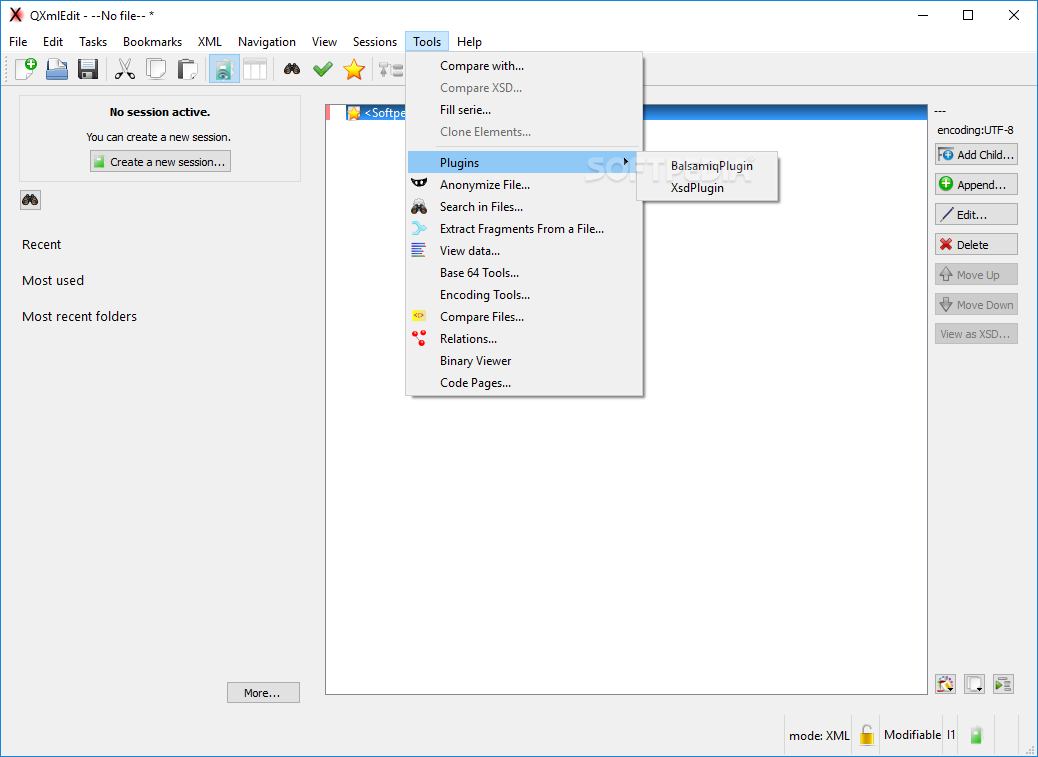Click the Append... button
Viewport: 1038px width, 757px height.
[976, 184]
